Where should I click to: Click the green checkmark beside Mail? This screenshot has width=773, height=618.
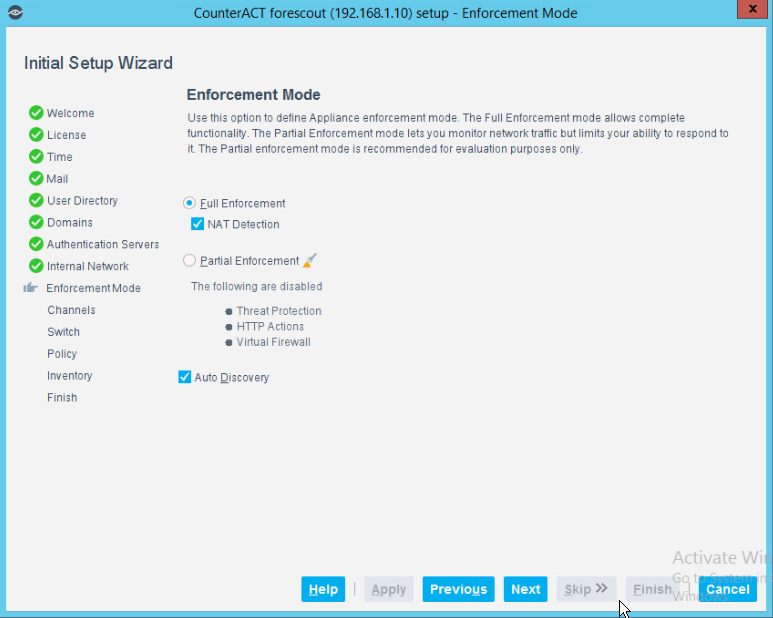[36, 178]
